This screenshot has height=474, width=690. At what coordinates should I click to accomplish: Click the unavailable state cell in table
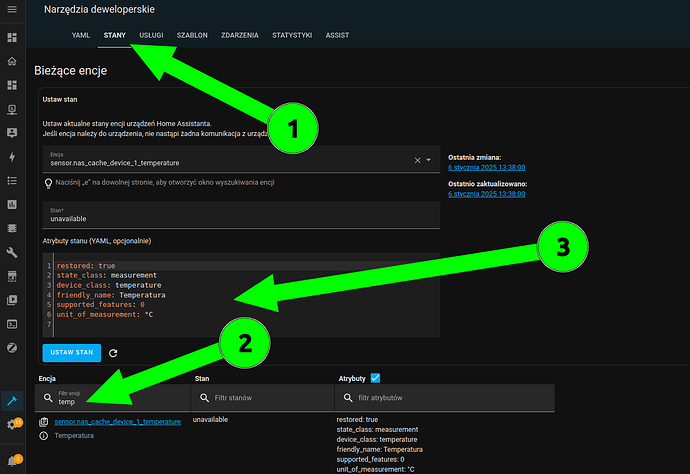pyautogui.click(x=210, y=420)
